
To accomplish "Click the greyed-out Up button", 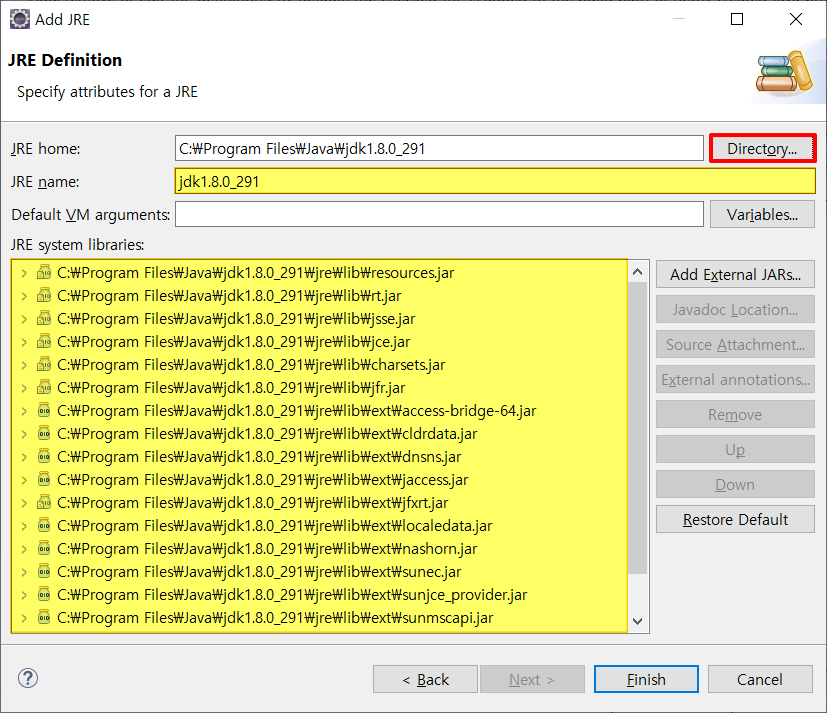I will click(735, 449).
